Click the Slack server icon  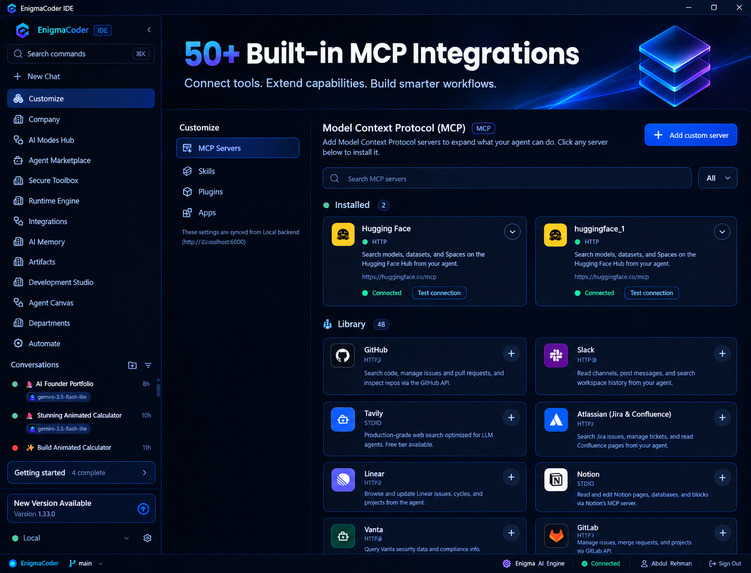(556, 355)
